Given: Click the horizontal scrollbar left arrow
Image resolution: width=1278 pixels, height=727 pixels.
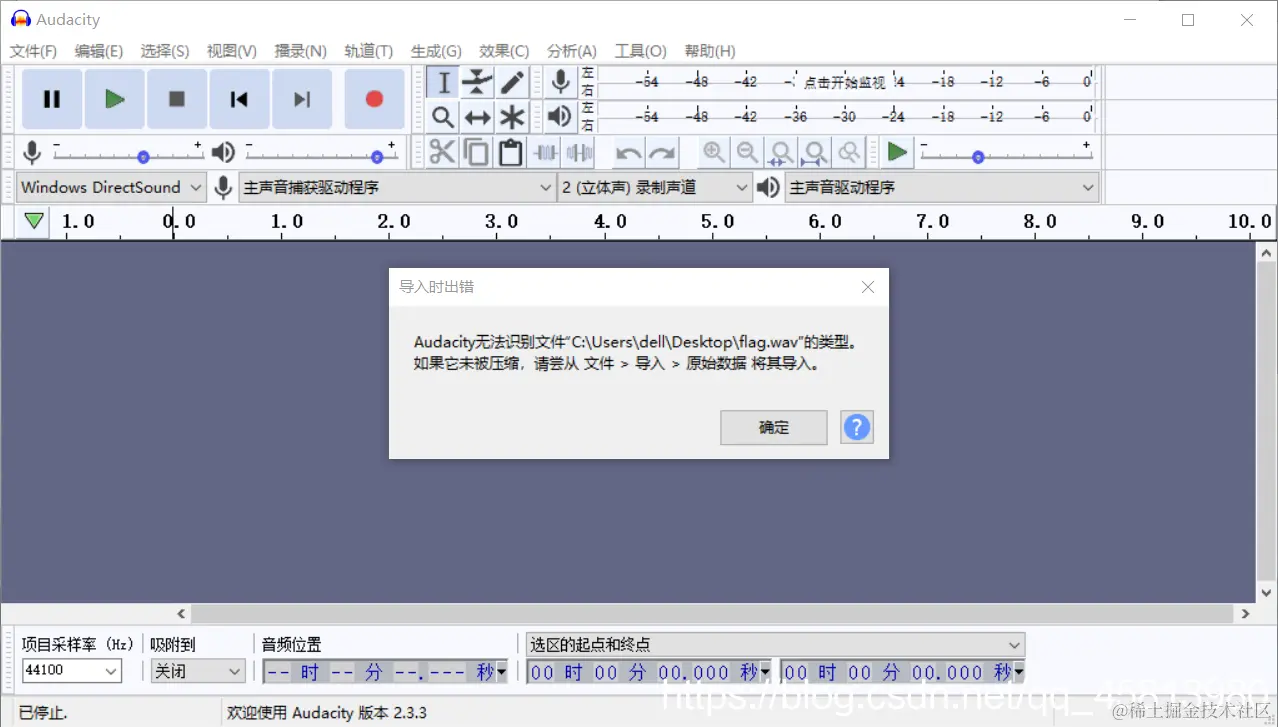Looking at the screenshot, I should point(181,613).
